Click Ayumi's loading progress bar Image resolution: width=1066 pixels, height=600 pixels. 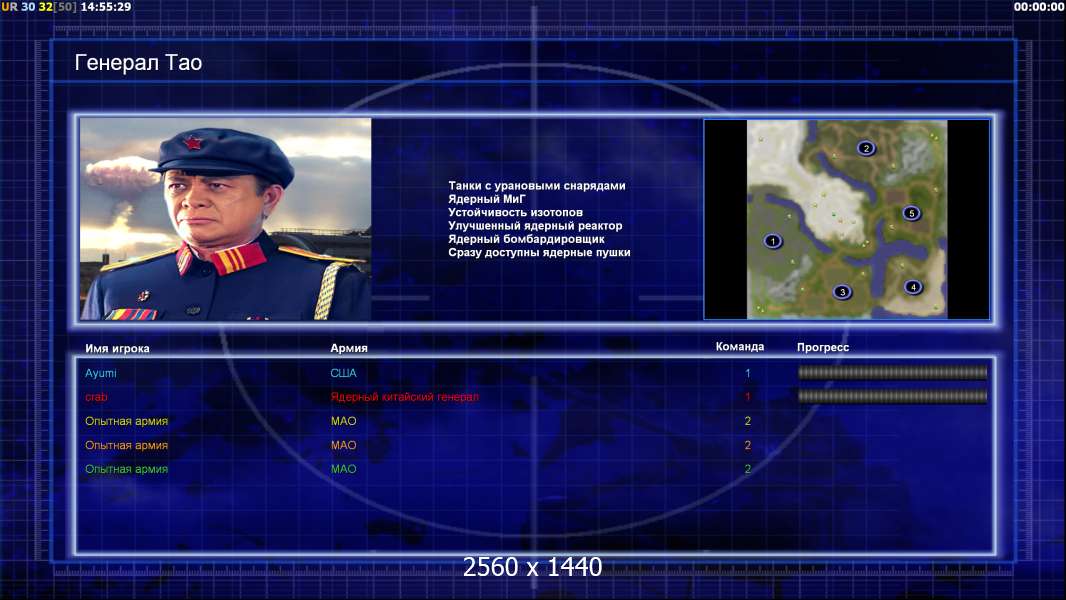pyautogui.click(x=892, y=372)
